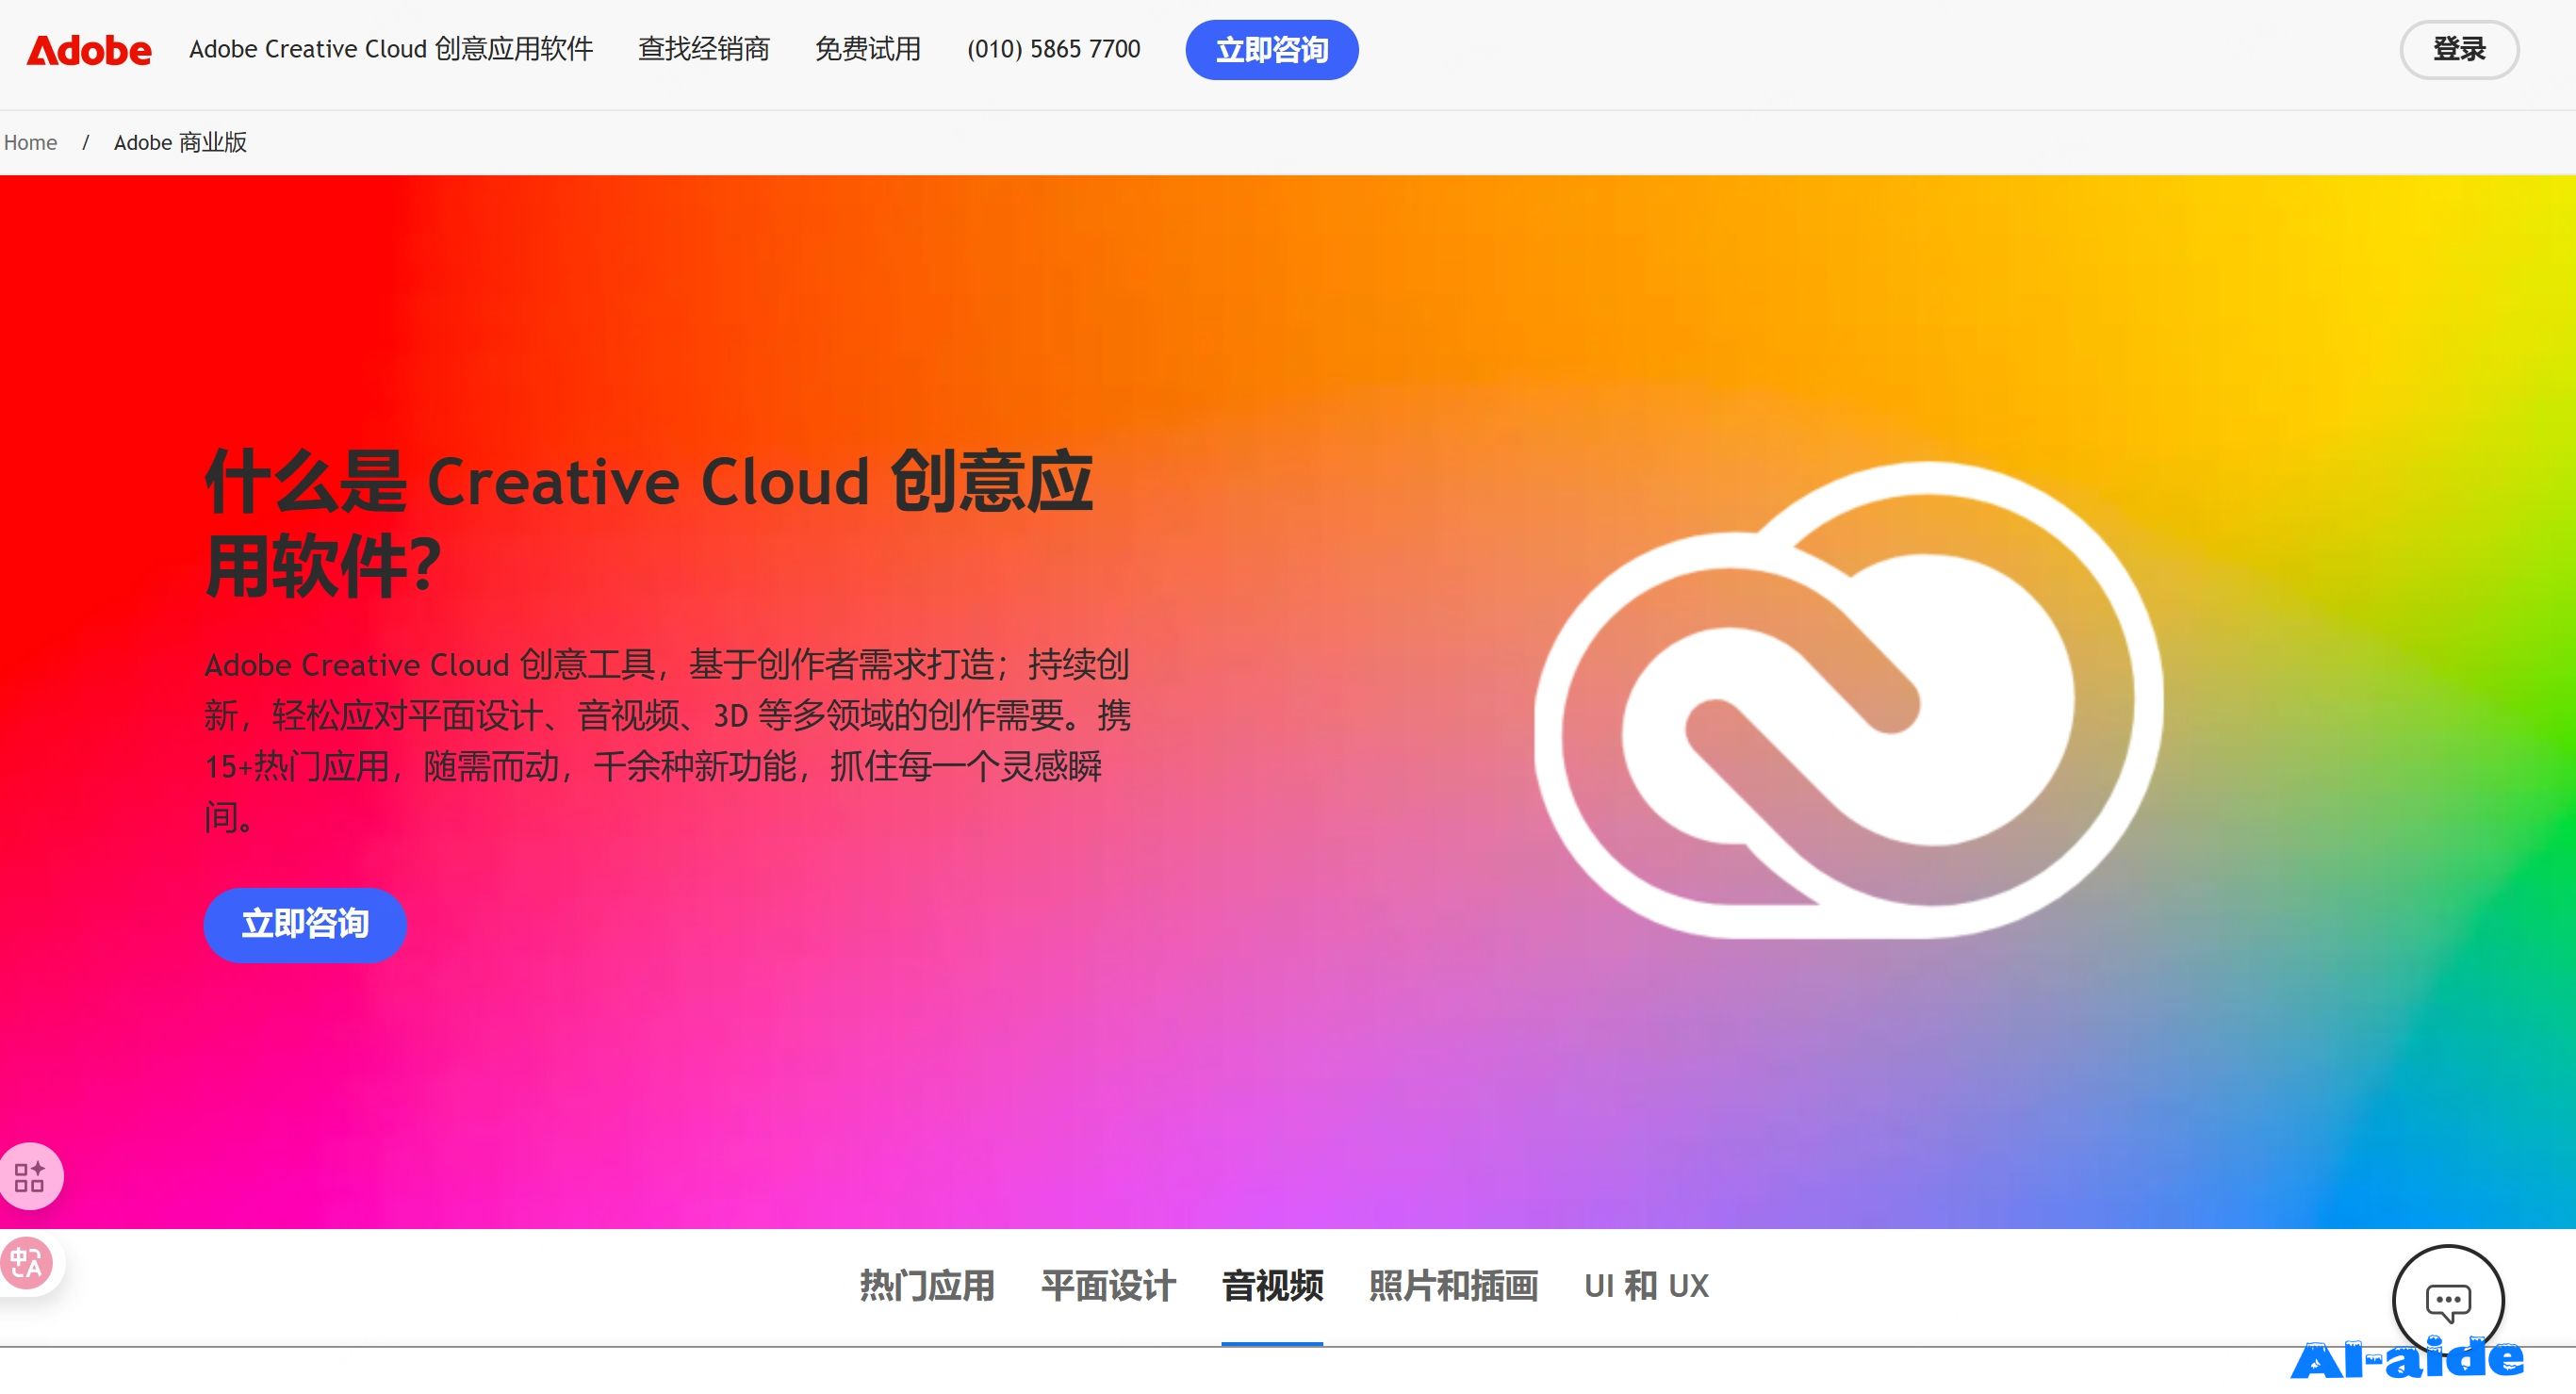Click the phone number (010) 5865 7700

click(1053, 49)
